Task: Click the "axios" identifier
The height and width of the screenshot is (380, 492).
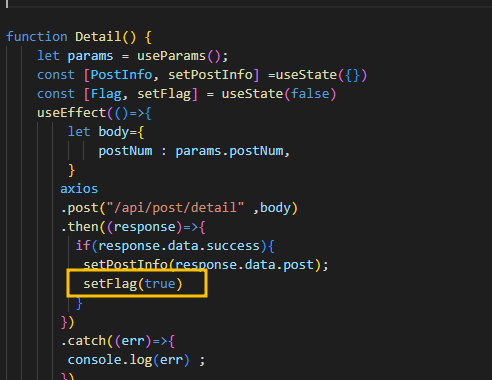Action: [x=79, y=189]
